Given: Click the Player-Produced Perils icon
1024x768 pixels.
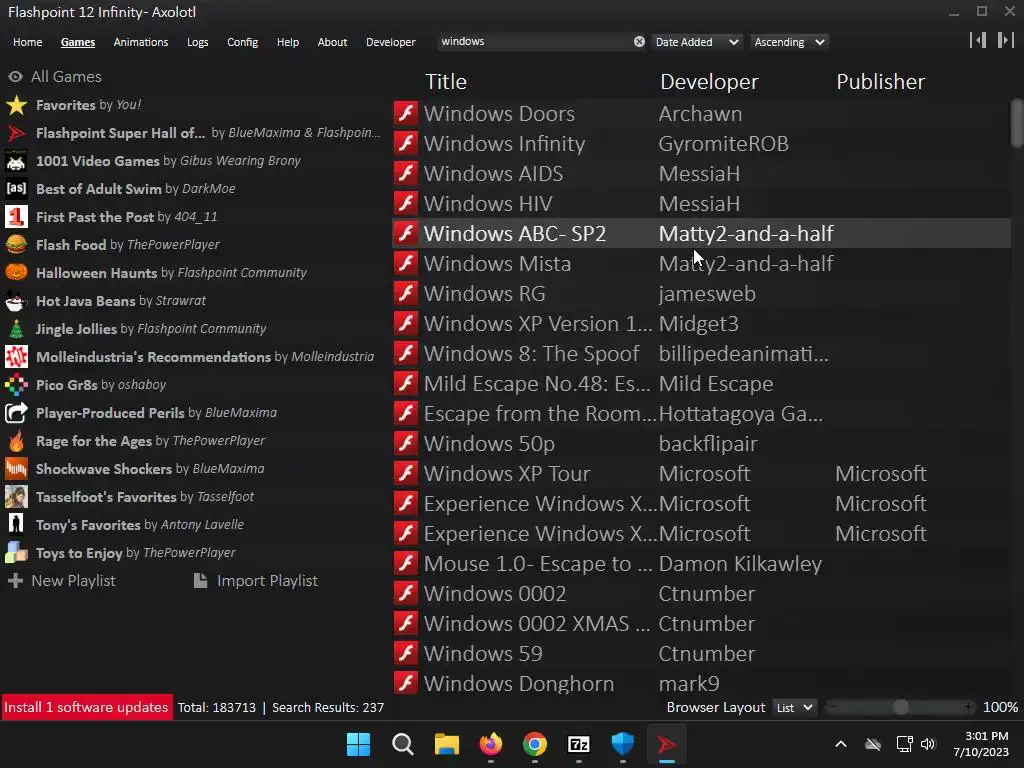Looking at the screenshot, I should pyautogui.click(x=16, y=413).
